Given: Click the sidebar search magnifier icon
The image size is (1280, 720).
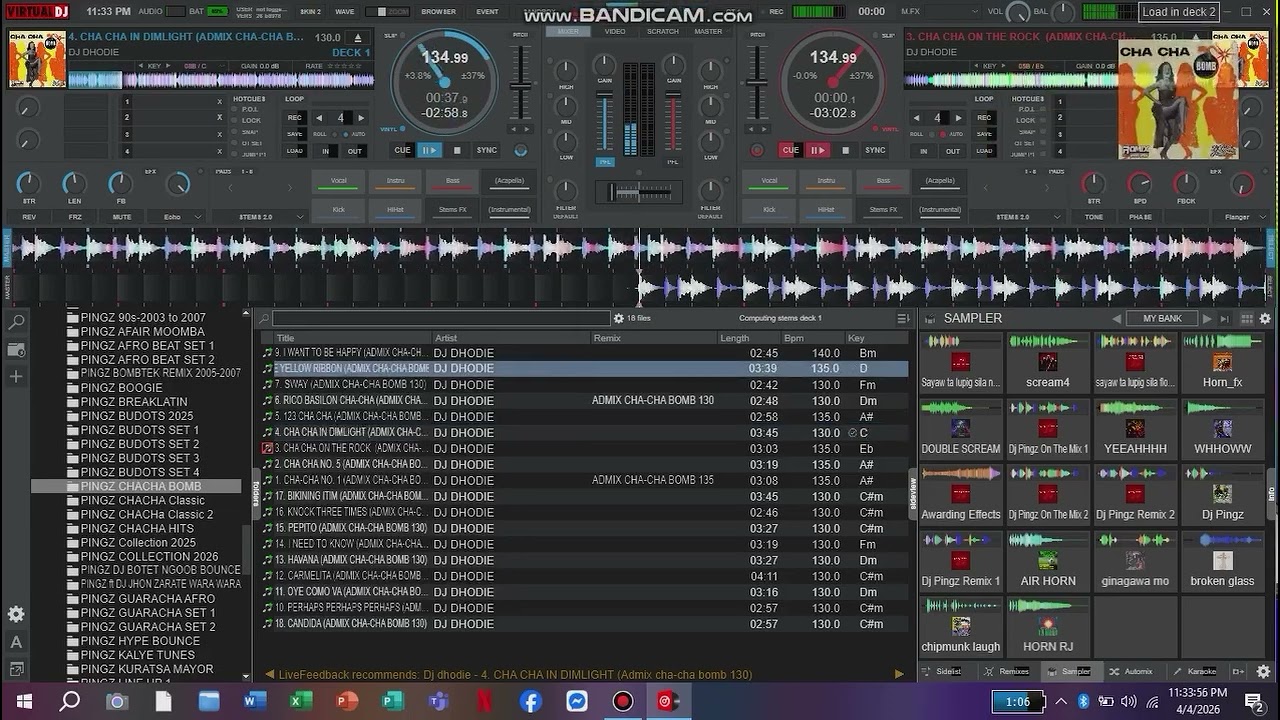Looking at the screenshot, I should [x=16, y=323].
